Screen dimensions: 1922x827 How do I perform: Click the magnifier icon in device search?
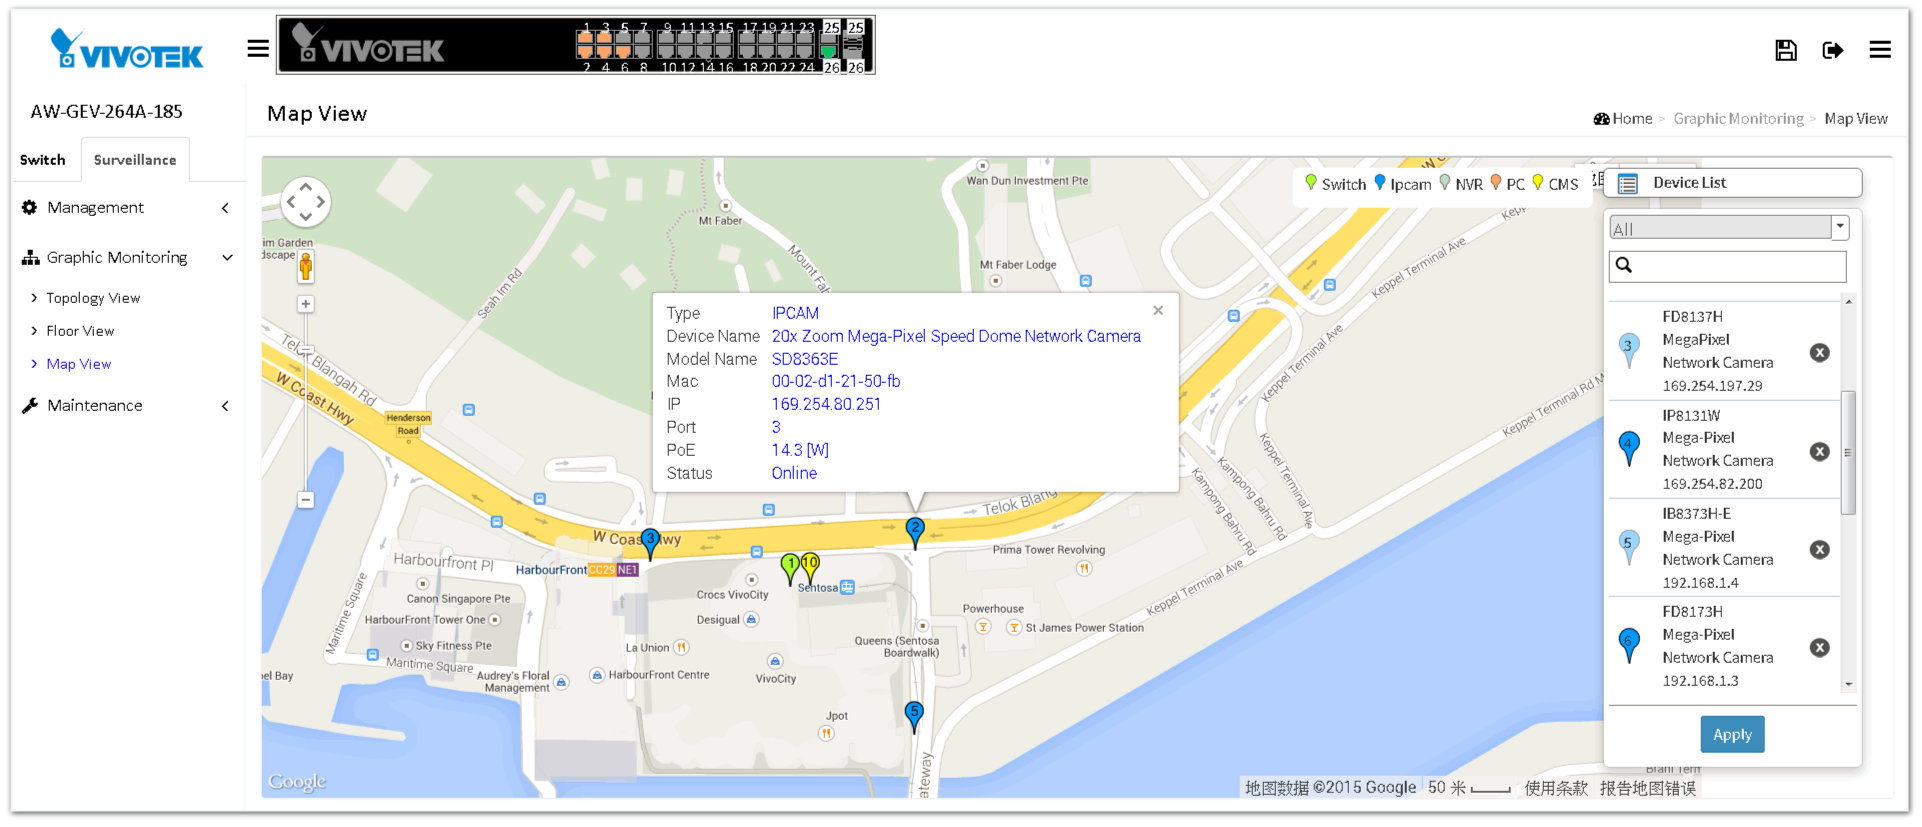(x=1624, y=265)
